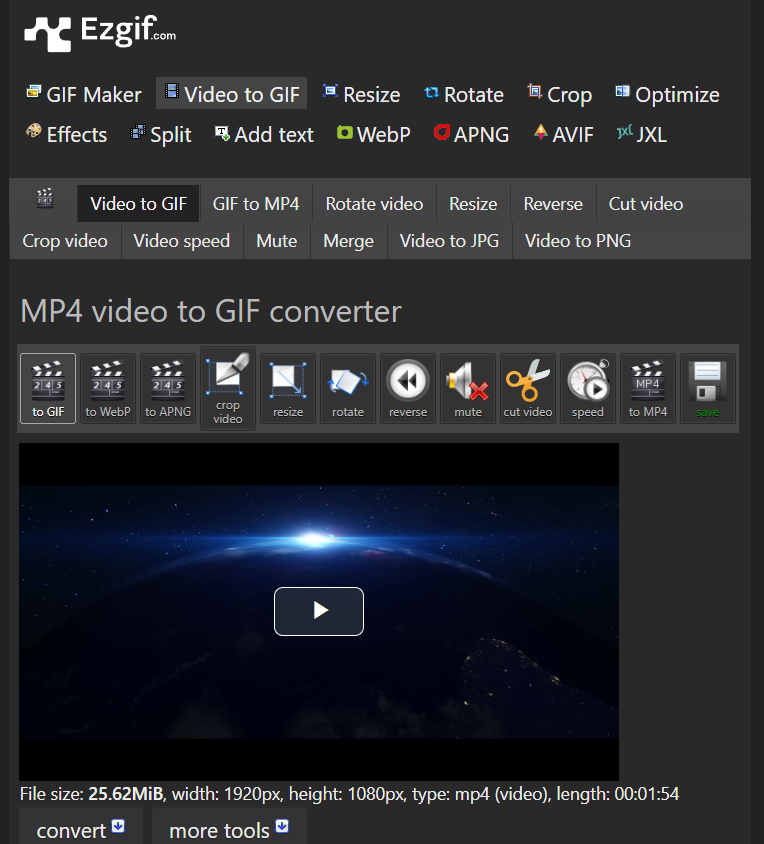Select the 'to APNG' conversion tool
The width and height of the screenshot is (764, 844).
167,388
